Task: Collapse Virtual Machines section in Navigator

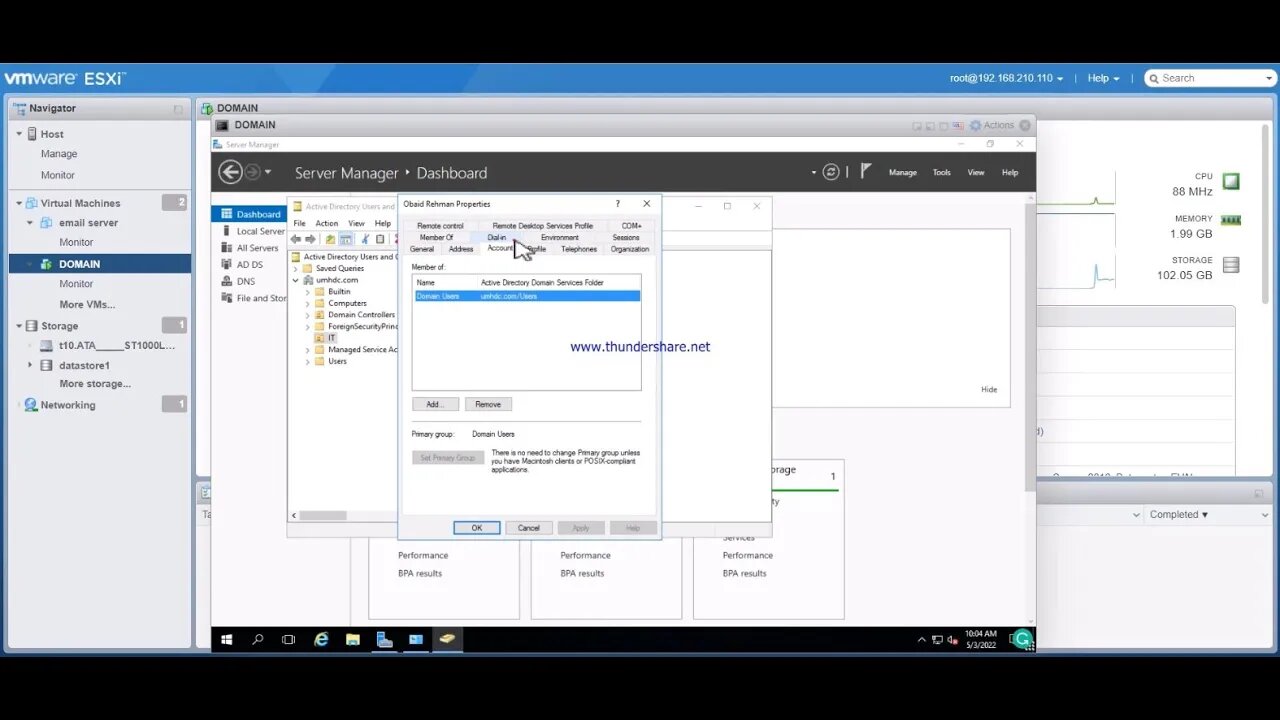Action: pyautogui.click(x=19, y=203)
